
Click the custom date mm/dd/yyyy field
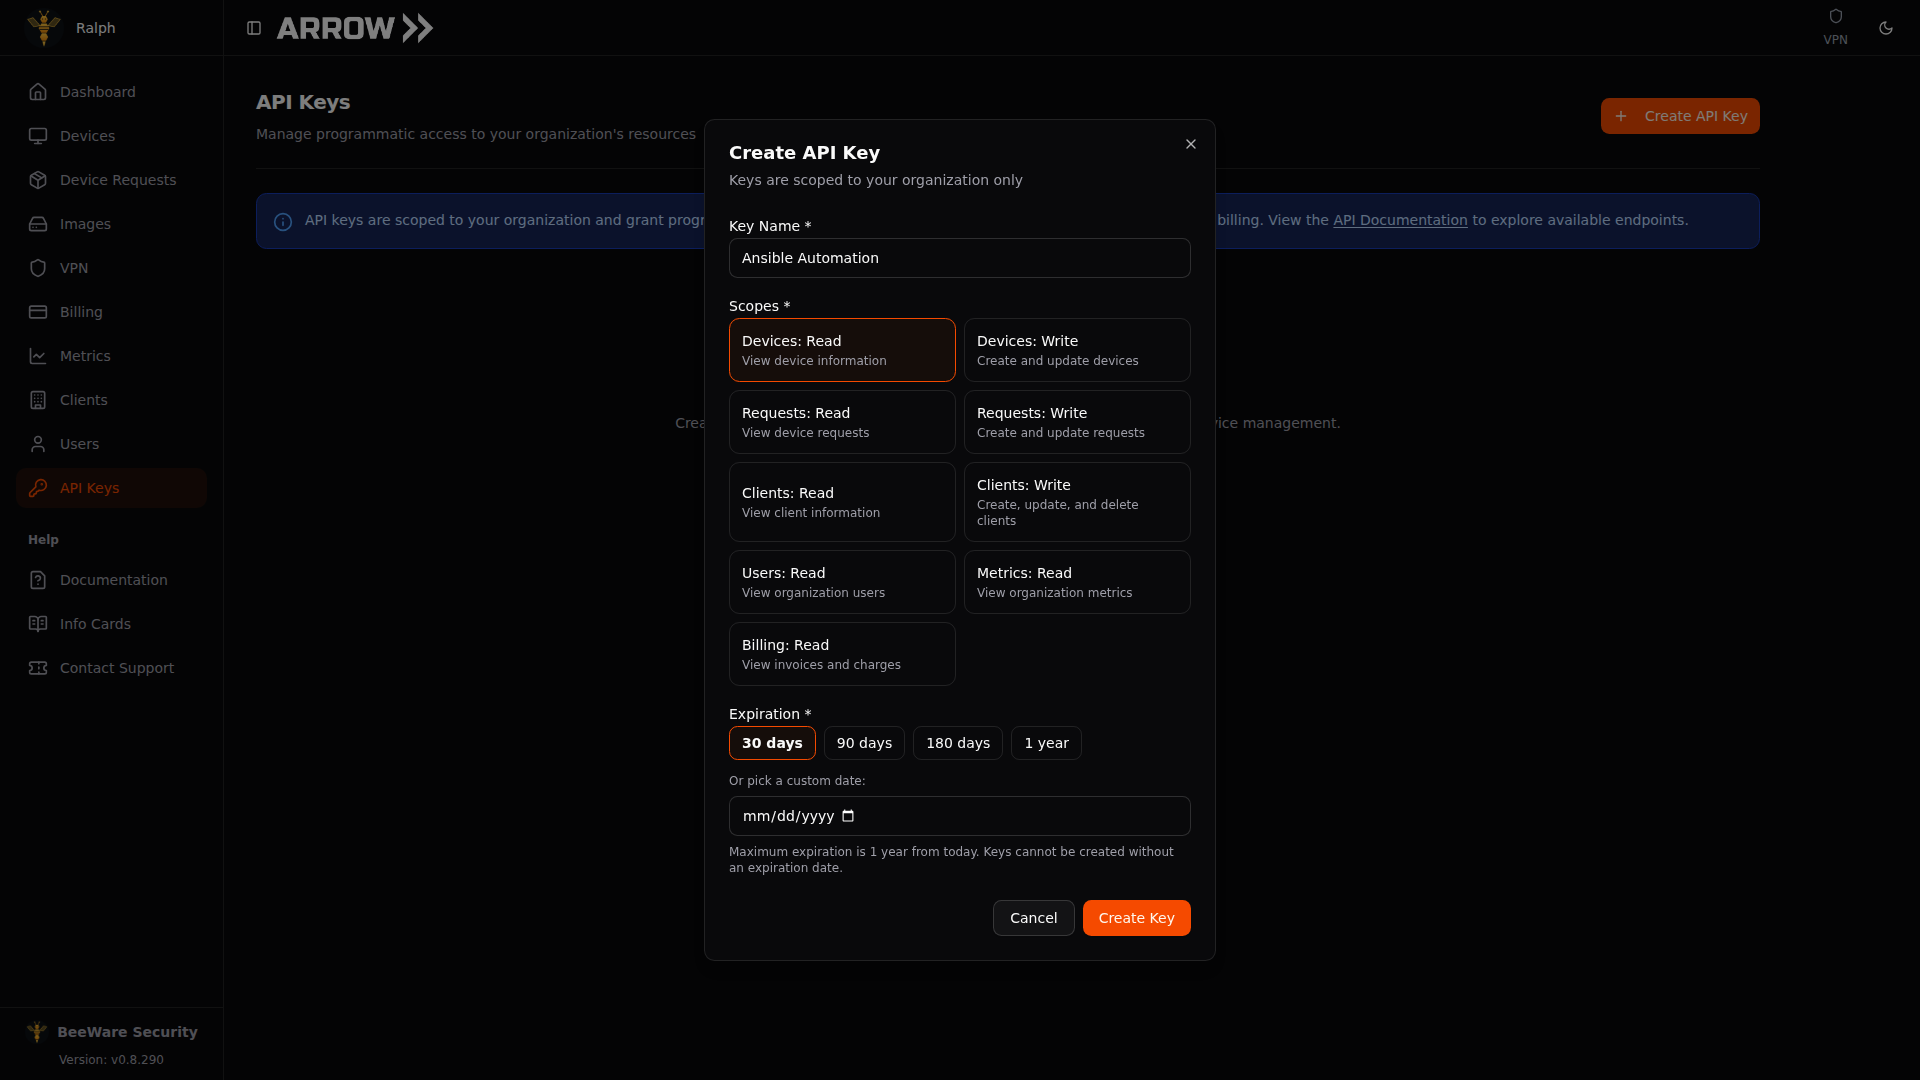(x=960, y=816)
